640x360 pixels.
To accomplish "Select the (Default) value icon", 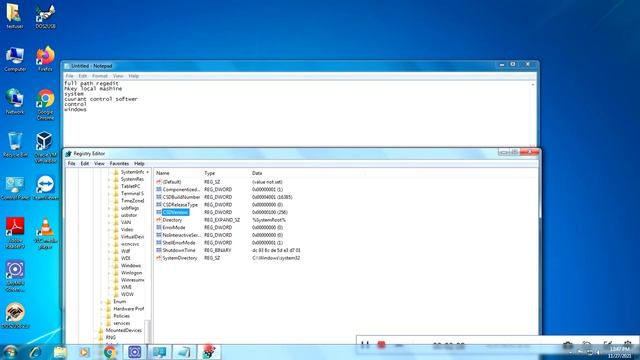I will (159, 182).
